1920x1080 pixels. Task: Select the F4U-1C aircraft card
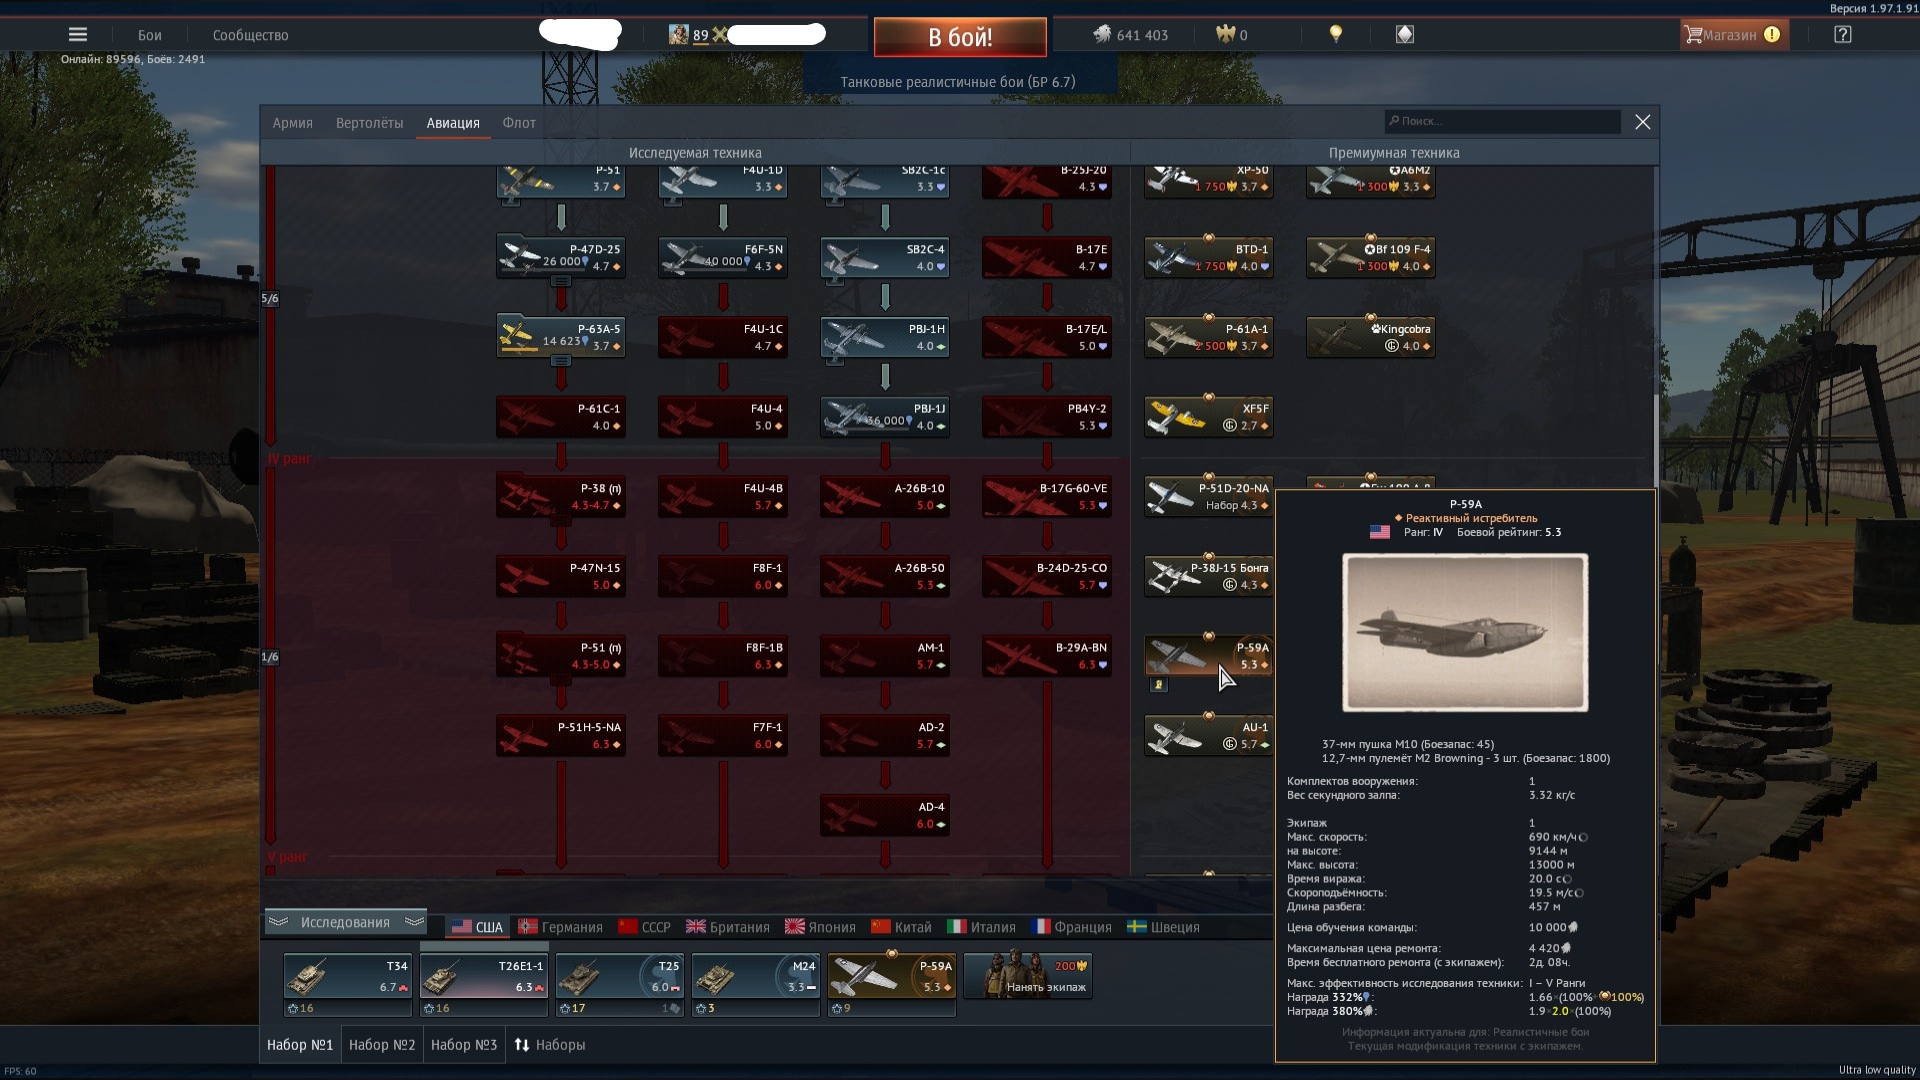tap(723, 337)
